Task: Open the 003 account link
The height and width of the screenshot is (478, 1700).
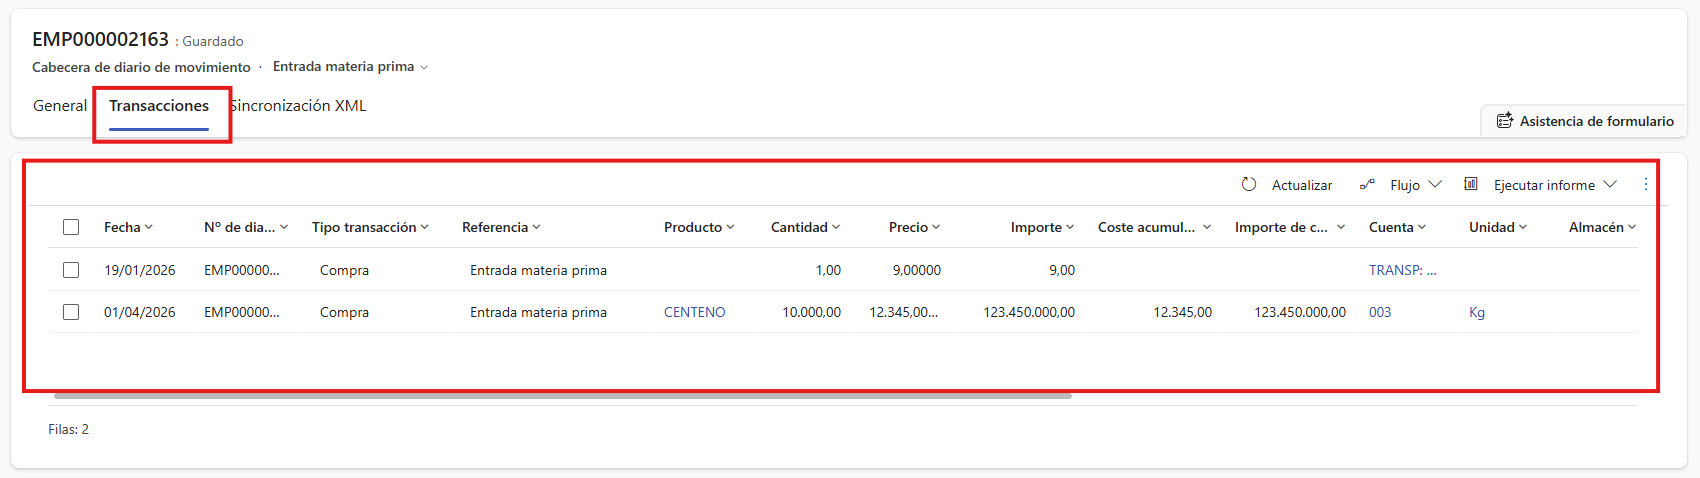Action: (x=1380, y=312)
